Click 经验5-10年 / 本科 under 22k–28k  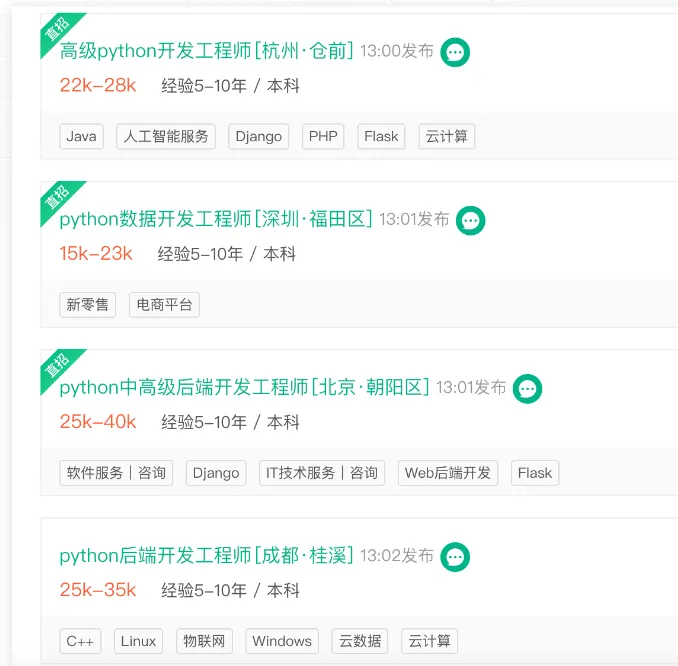(230, 86)
